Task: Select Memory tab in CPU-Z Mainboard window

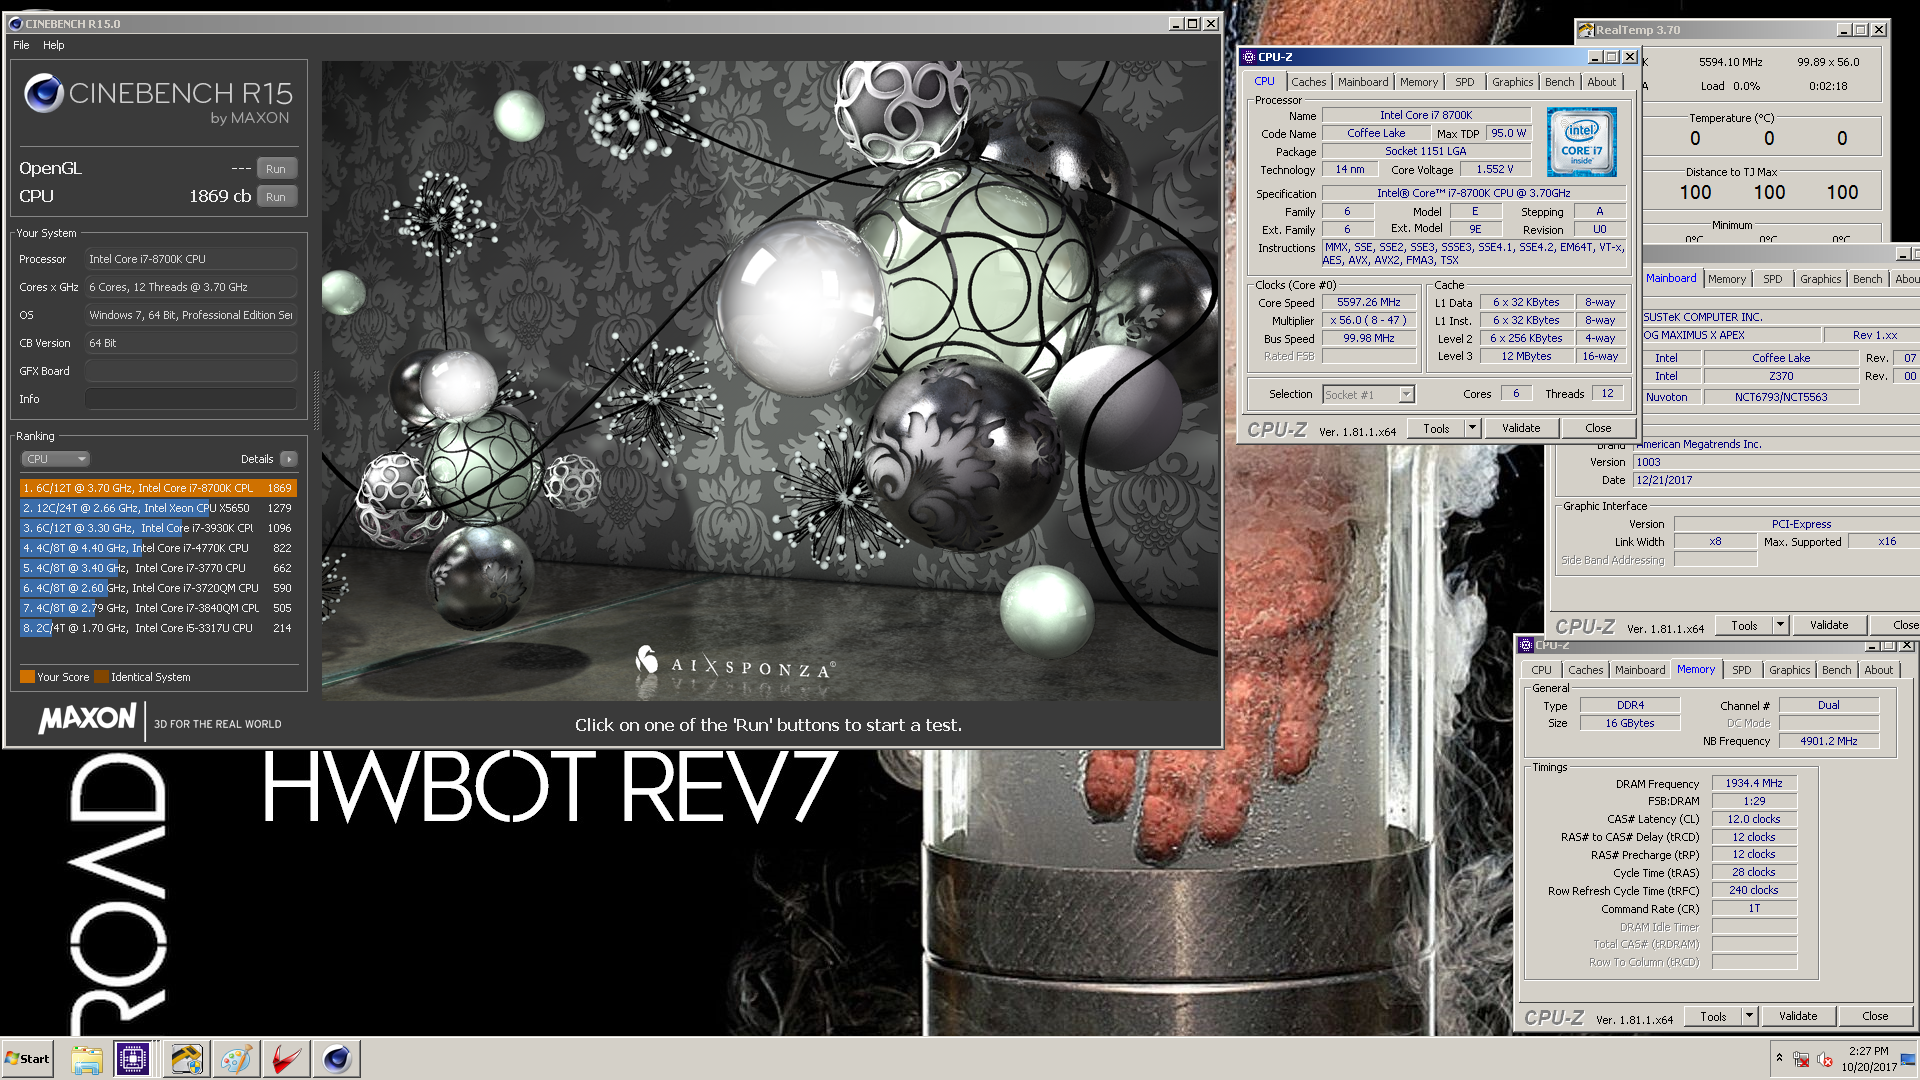Action: 1727,279
